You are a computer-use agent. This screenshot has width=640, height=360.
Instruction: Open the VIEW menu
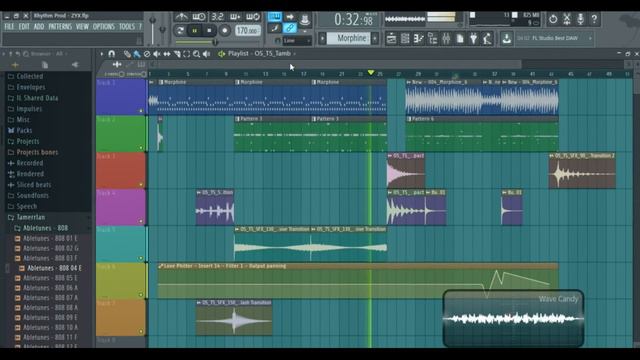click(82, 27)
